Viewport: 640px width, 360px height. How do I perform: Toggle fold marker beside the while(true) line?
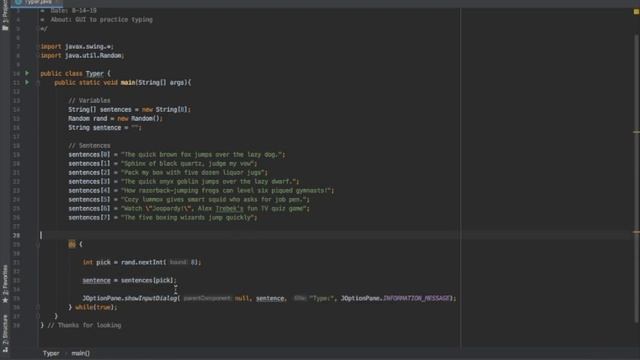pos(38,307)
